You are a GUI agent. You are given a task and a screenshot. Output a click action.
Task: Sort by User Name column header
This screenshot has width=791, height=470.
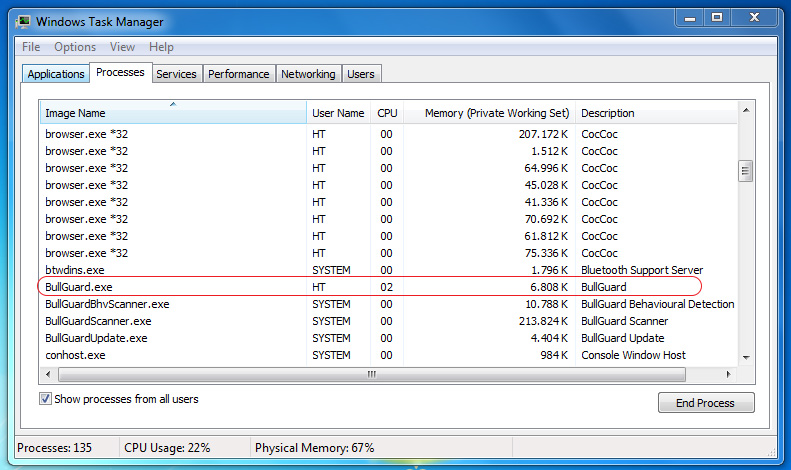tap(338, 113)
